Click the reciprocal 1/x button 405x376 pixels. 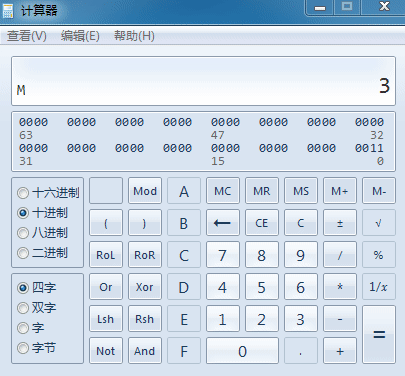pos(379,287)
